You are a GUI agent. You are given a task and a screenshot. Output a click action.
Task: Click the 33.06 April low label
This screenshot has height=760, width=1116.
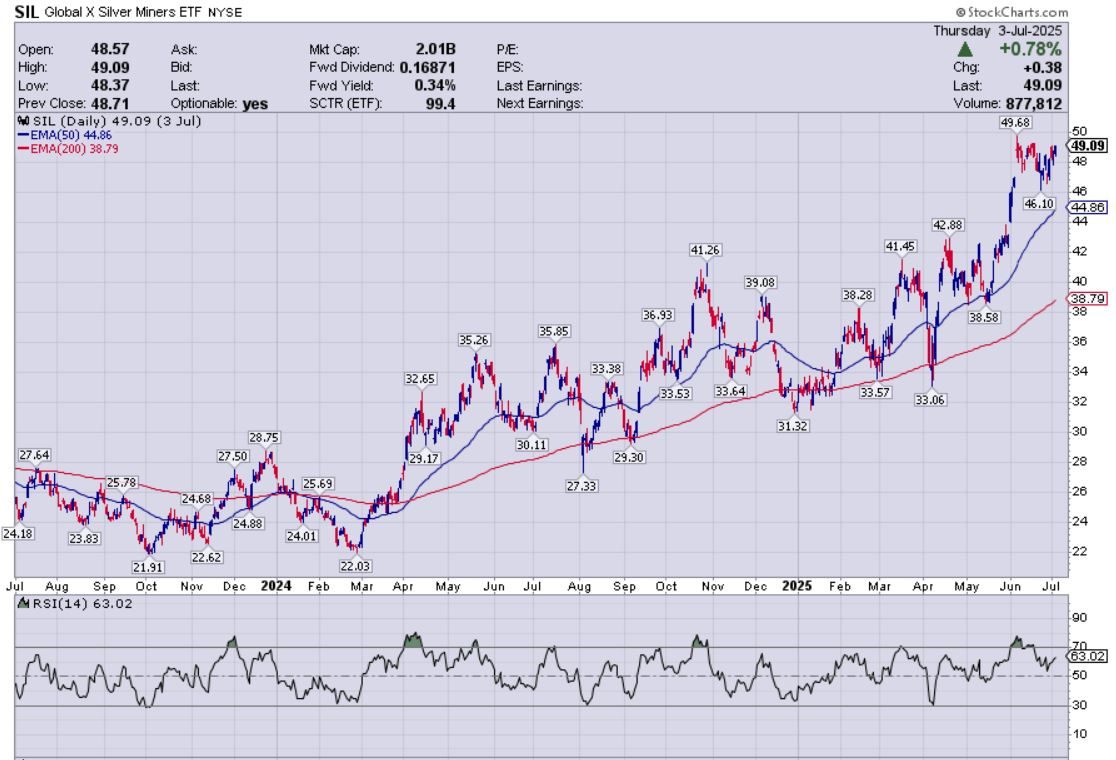click(x=930, y=400)
